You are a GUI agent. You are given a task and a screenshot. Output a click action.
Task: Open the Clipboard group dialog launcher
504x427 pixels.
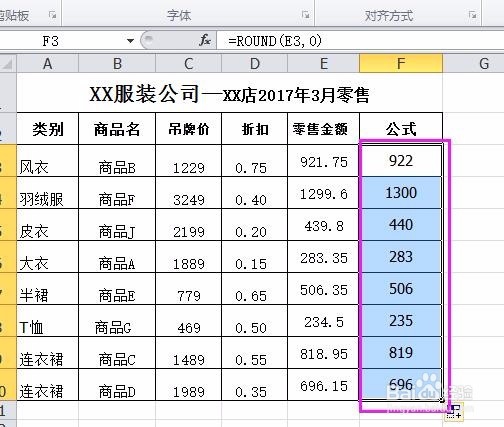(52, 14)
